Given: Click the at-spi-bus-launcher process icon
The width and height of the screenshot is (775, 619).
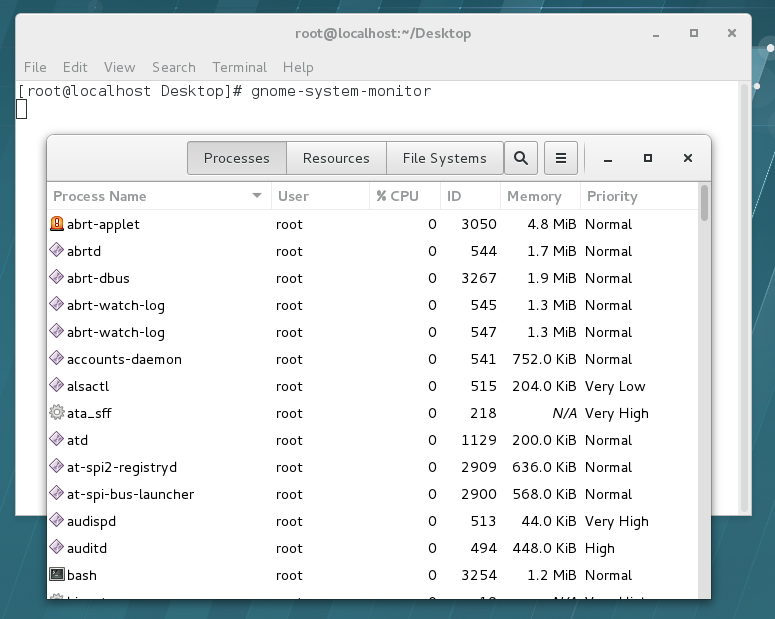Looking at the screenshot, I should 57,493.
